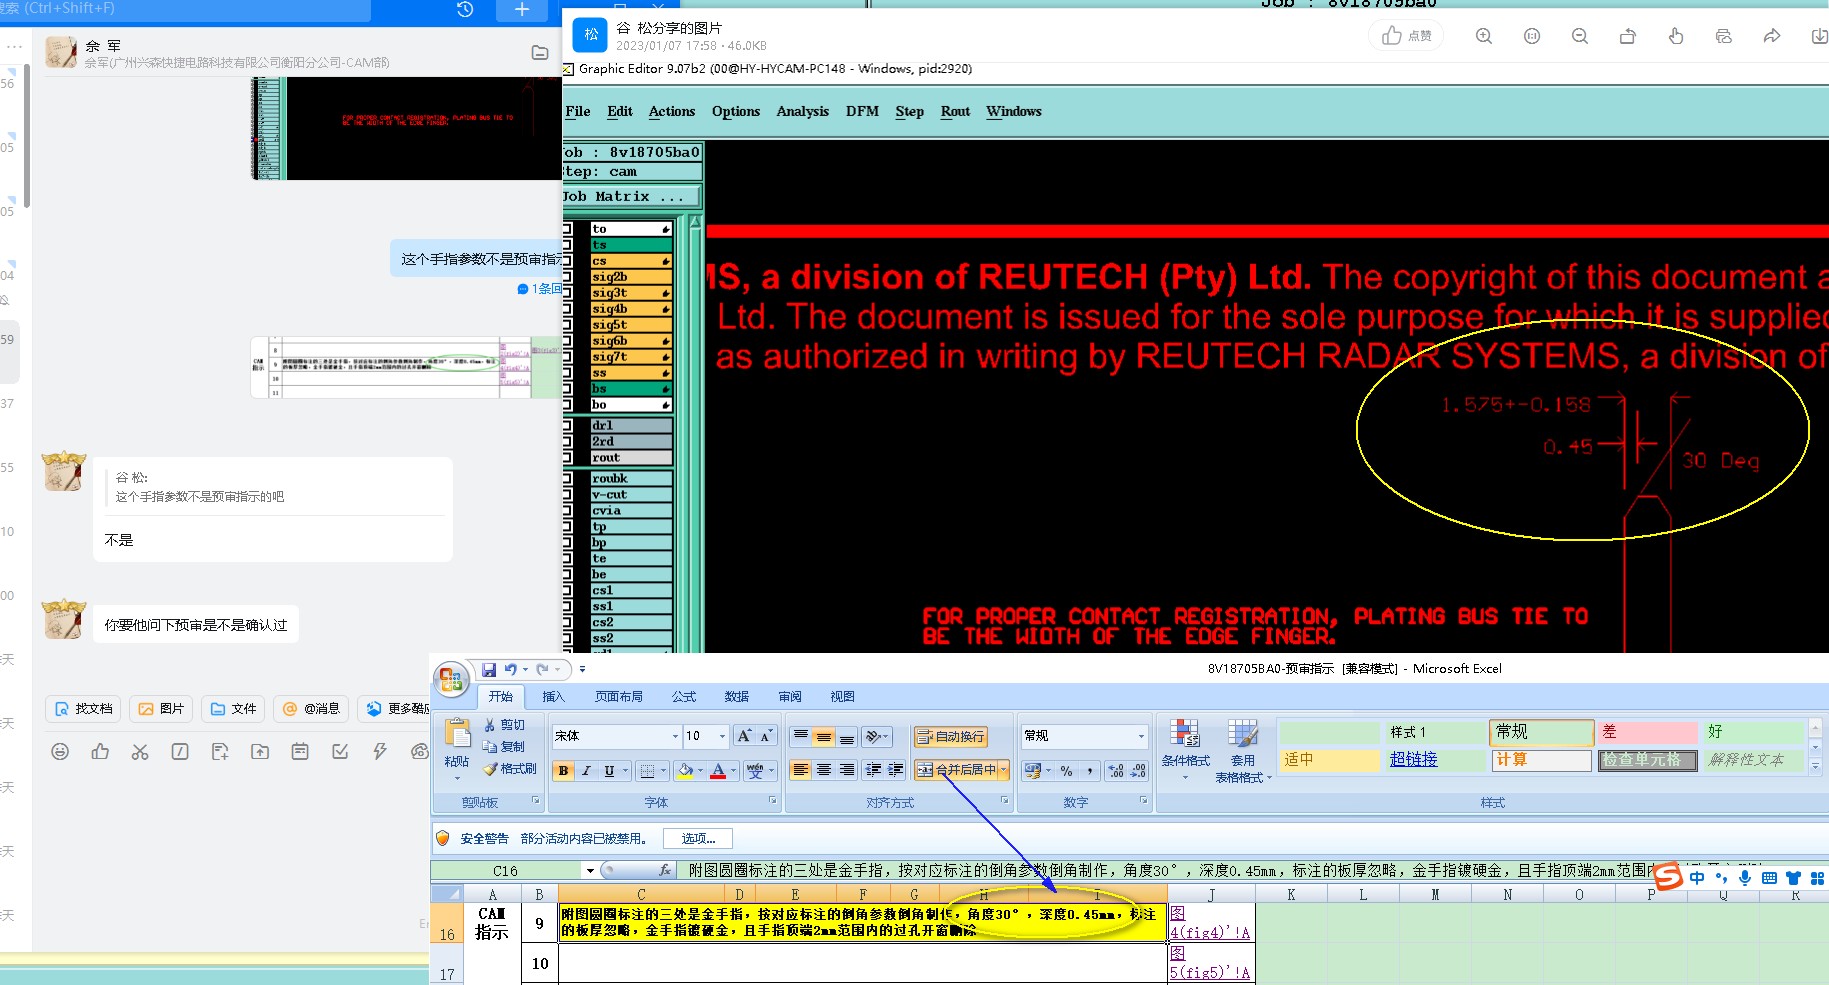1829x985 pixels.
Task: Open borders dropdown arrow
Action: tap(663, 770)
